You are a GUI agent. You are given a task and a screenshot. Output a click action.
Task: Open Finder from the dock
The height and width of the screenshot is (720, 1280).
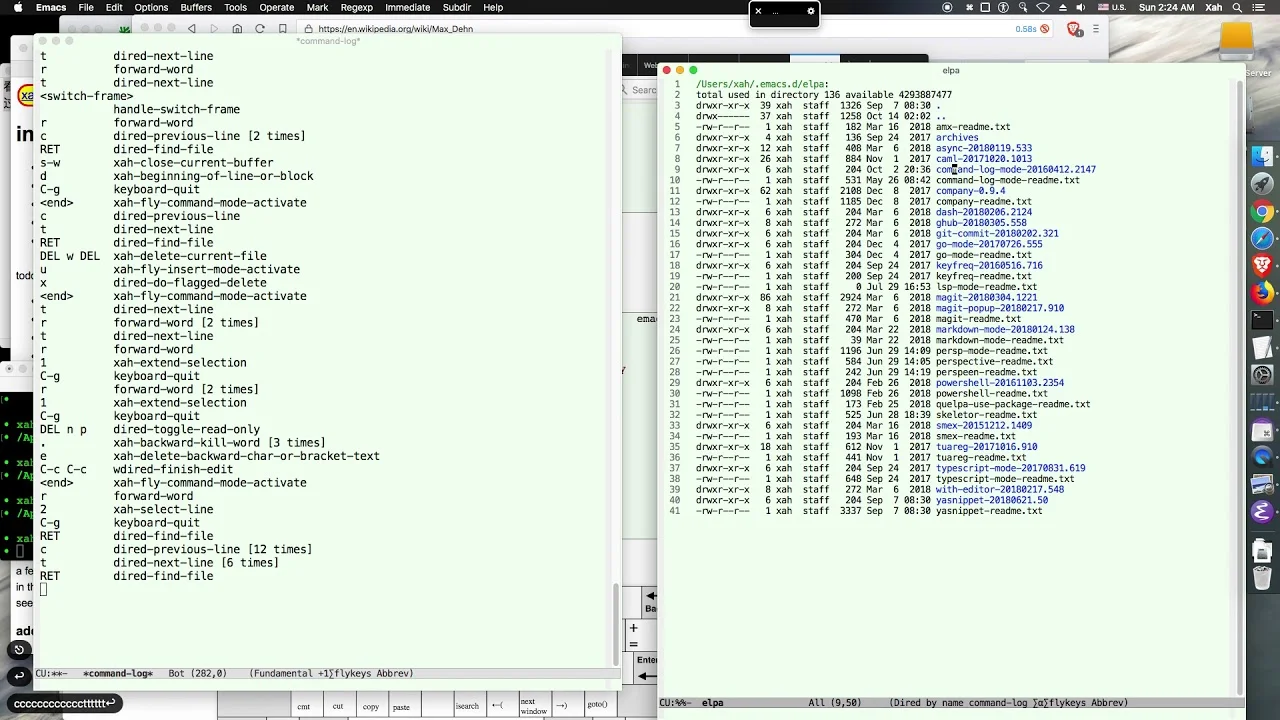tap(1262, 157)
